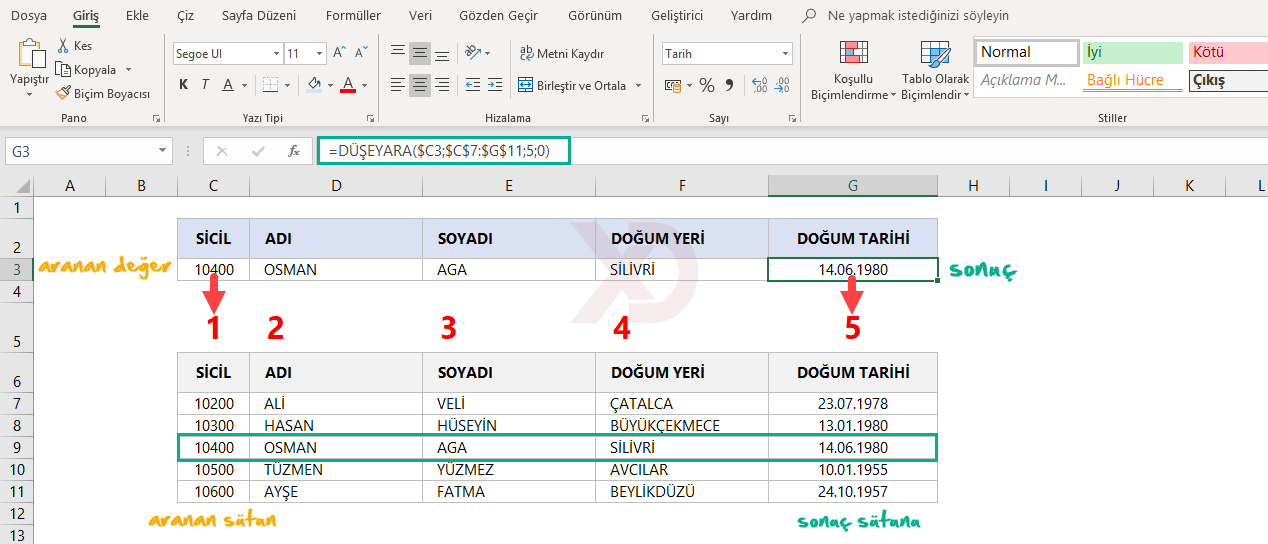
Task: Toggle italic T formatting
Action: point(206,85)
